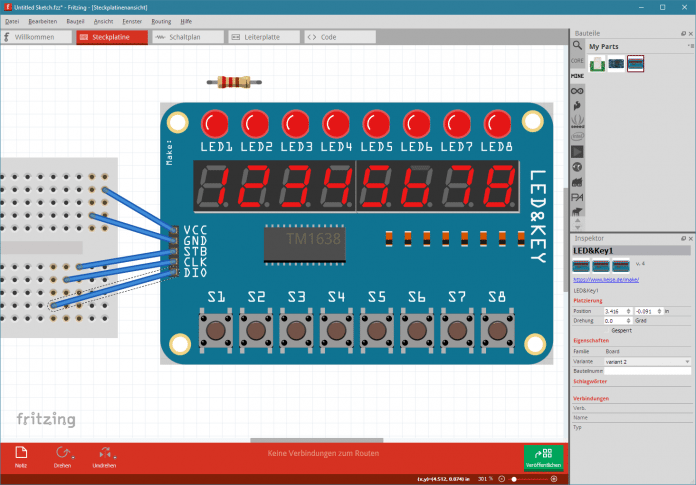The height and width of the screenshot is (485, 696).
Task: Open the Fenster menu
Action: point(132,21)
